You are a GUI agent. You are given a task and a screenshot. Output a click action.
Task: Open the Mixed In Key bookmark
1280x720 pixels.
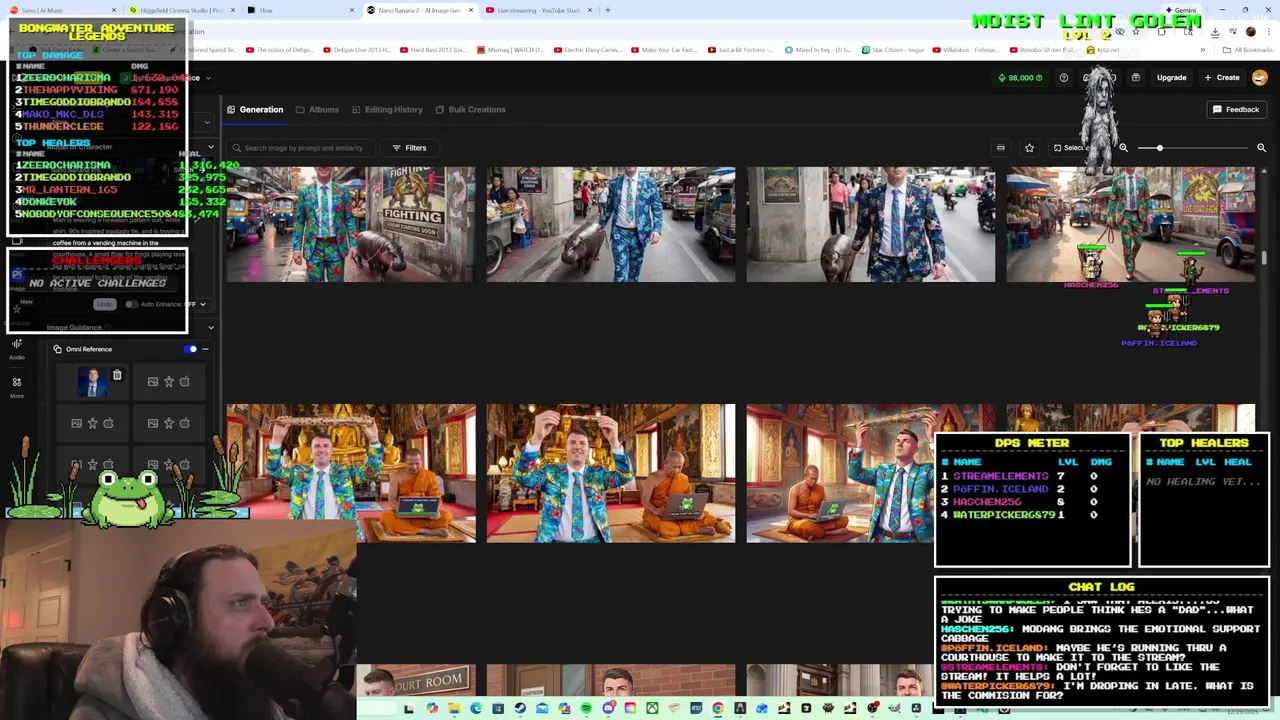(818, 49)
